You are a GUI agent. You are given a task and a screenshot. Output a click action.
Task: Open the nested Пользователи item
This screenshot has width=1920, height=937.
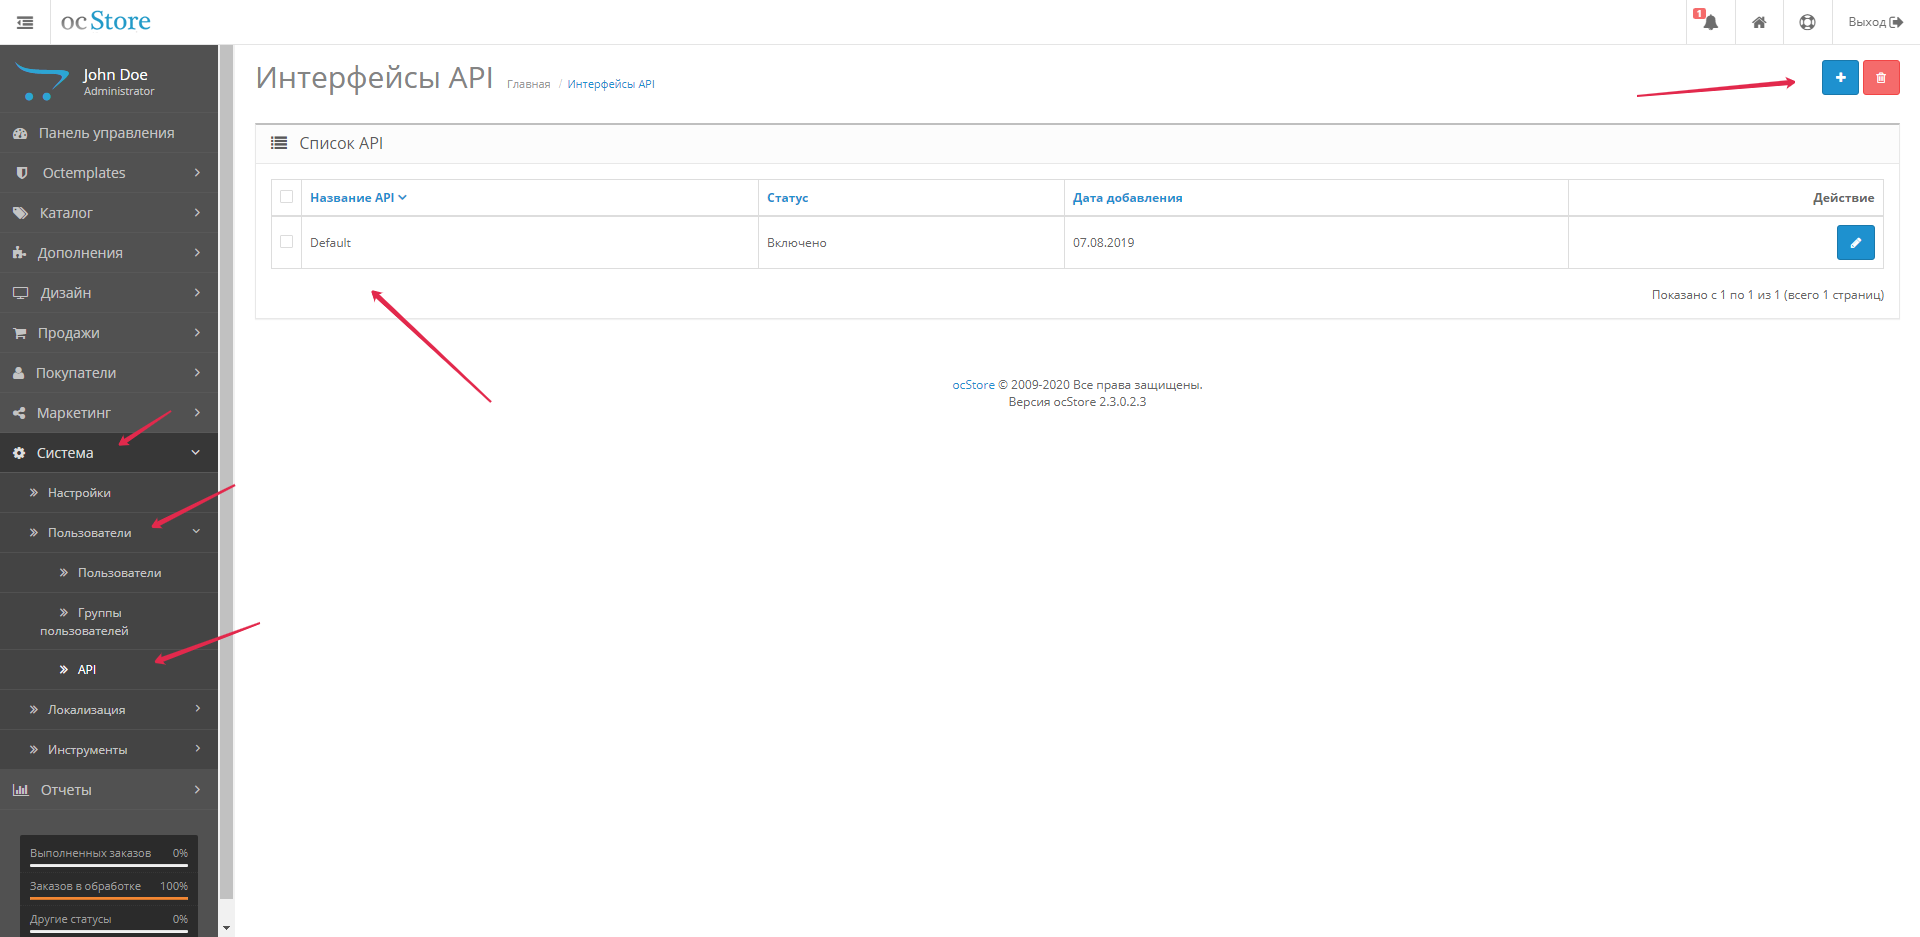tap(109, 573)
